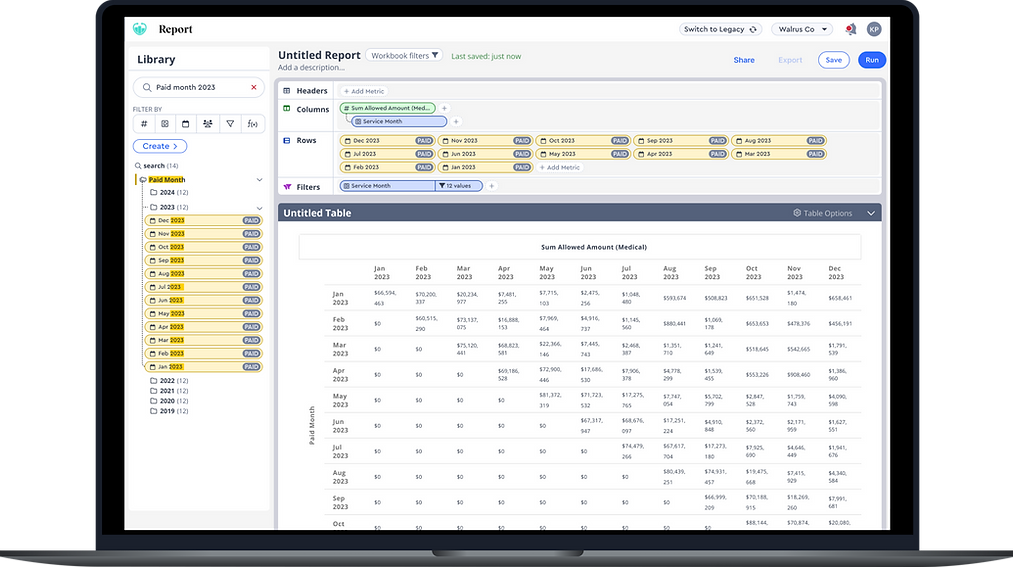
Task: Click the Sum Allowed Amount (Medical) table header
Action: tap(594, 247)
